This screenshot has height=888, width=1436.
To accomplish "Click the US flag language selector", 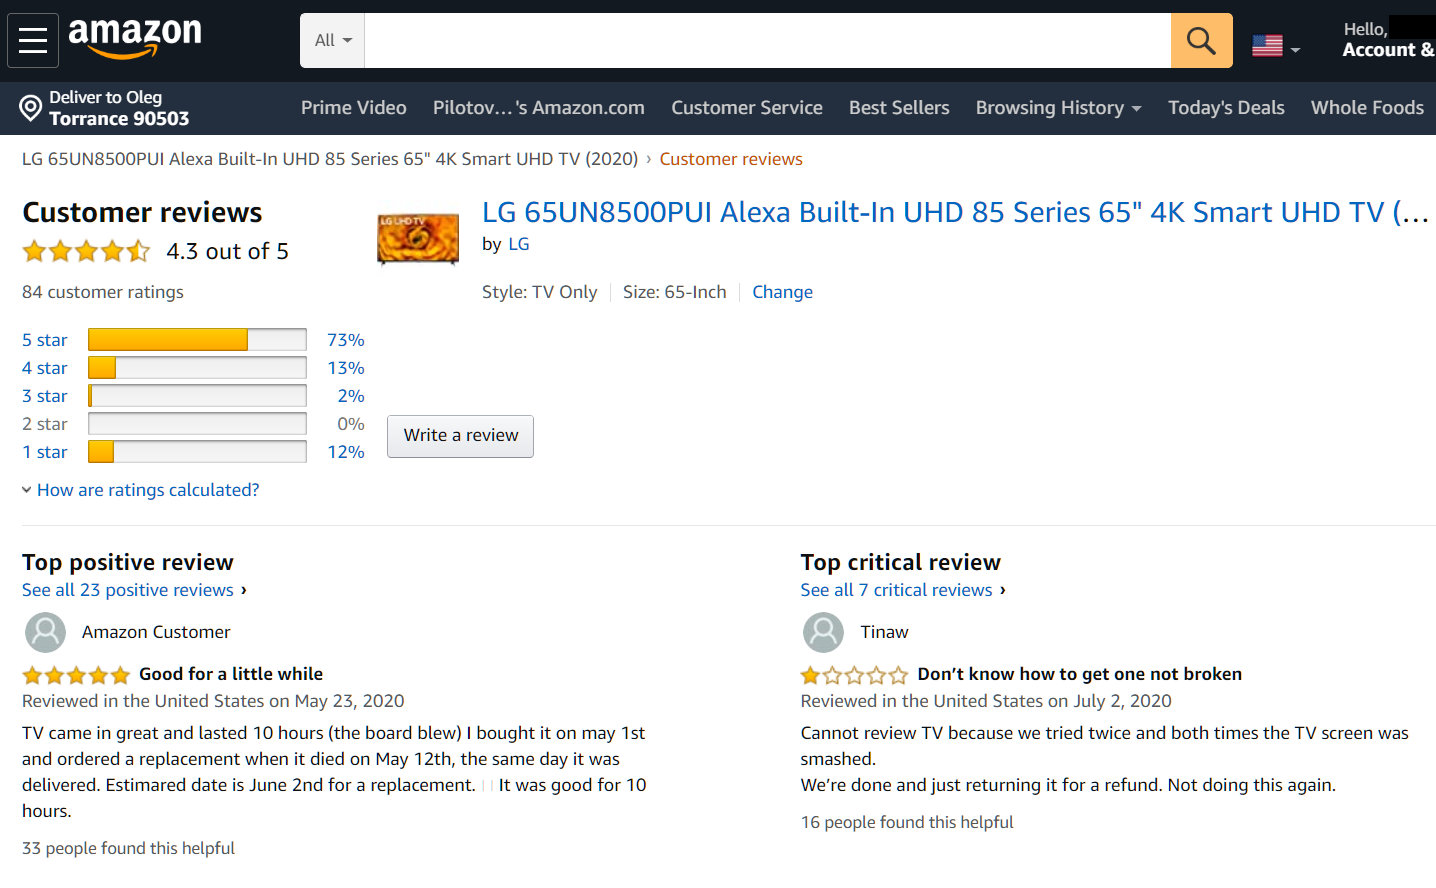I will [x=1275, y=46].
